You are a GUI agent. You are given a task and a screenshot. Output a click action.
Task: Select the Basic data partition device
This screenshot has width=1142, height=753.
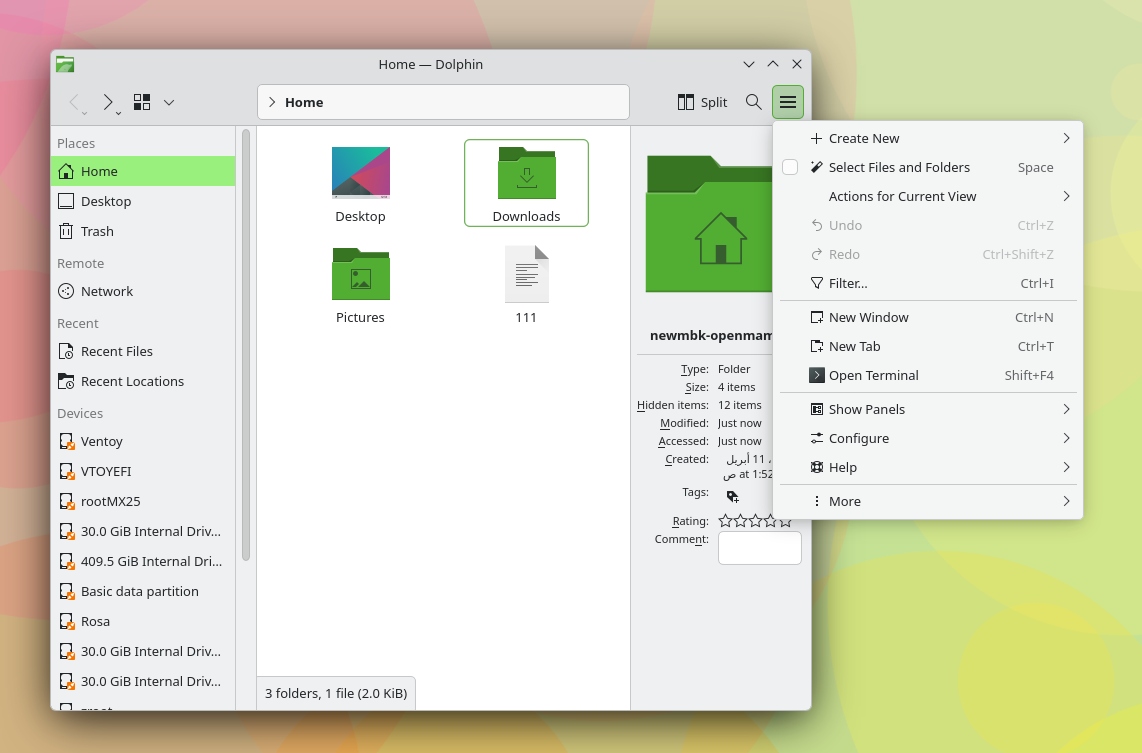[x=143, y=591]
